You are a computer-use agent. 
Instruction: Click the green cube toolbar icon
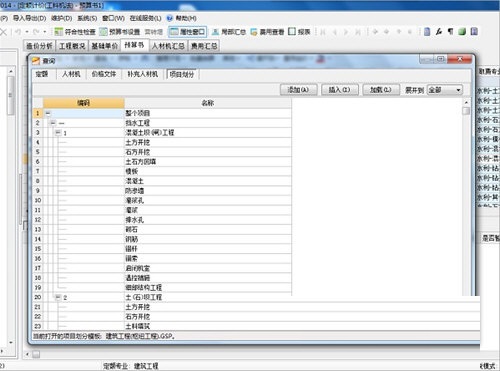click(x=462, y=32)
